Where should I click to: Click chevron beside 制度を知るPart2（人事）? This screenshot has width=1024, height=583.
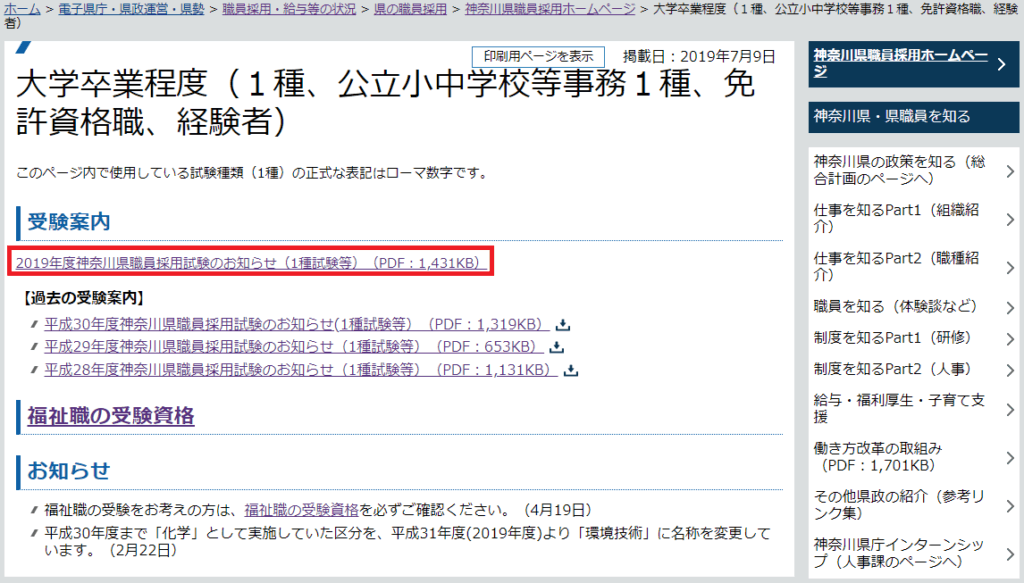click(1010, 369)
